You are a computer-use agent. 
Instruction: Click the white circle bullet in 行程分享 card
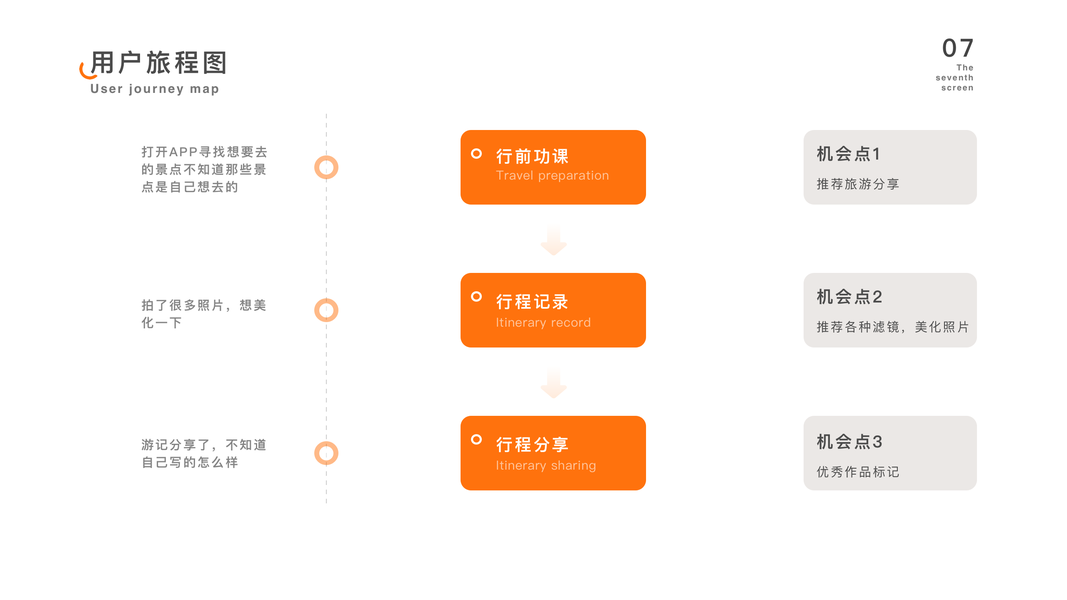[x=476, y=440]
